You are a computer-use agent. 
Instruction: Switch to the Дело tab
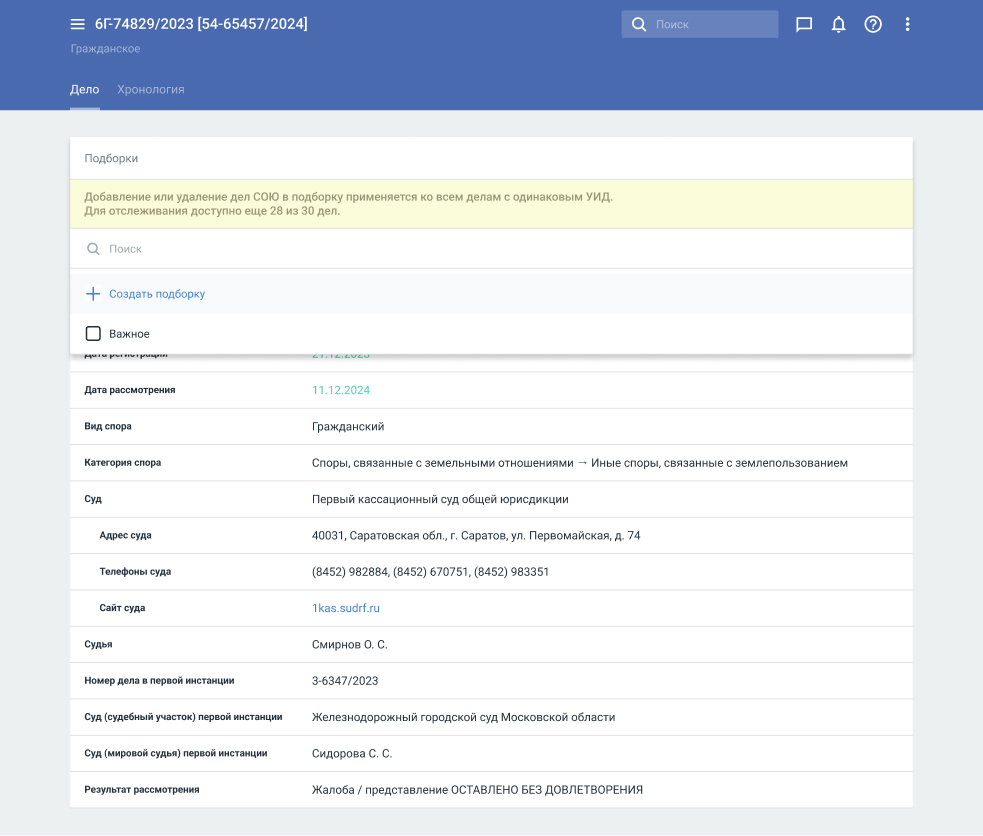pos(84,89)
